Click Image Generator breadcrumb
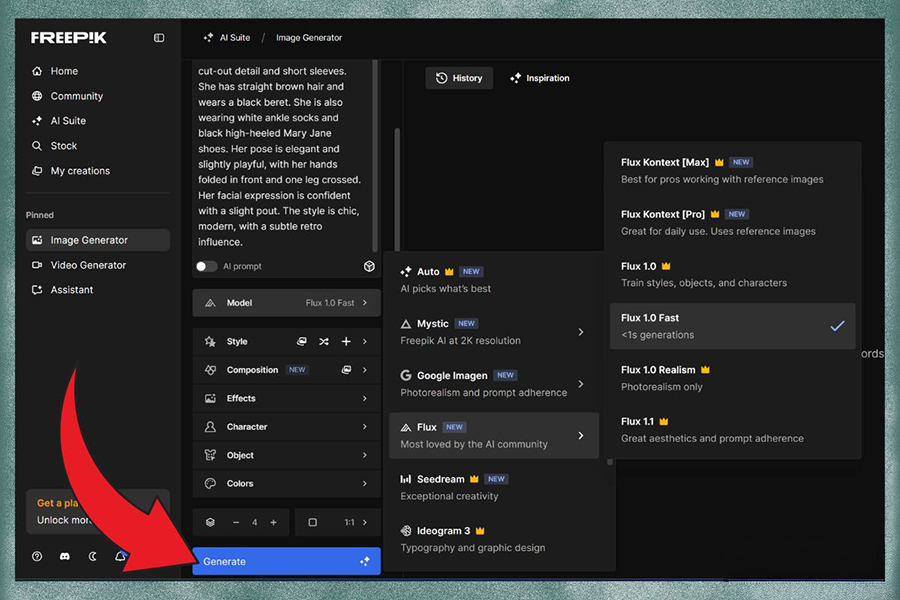Viewport: 900px width, 600px height. (x=309, y=38)
